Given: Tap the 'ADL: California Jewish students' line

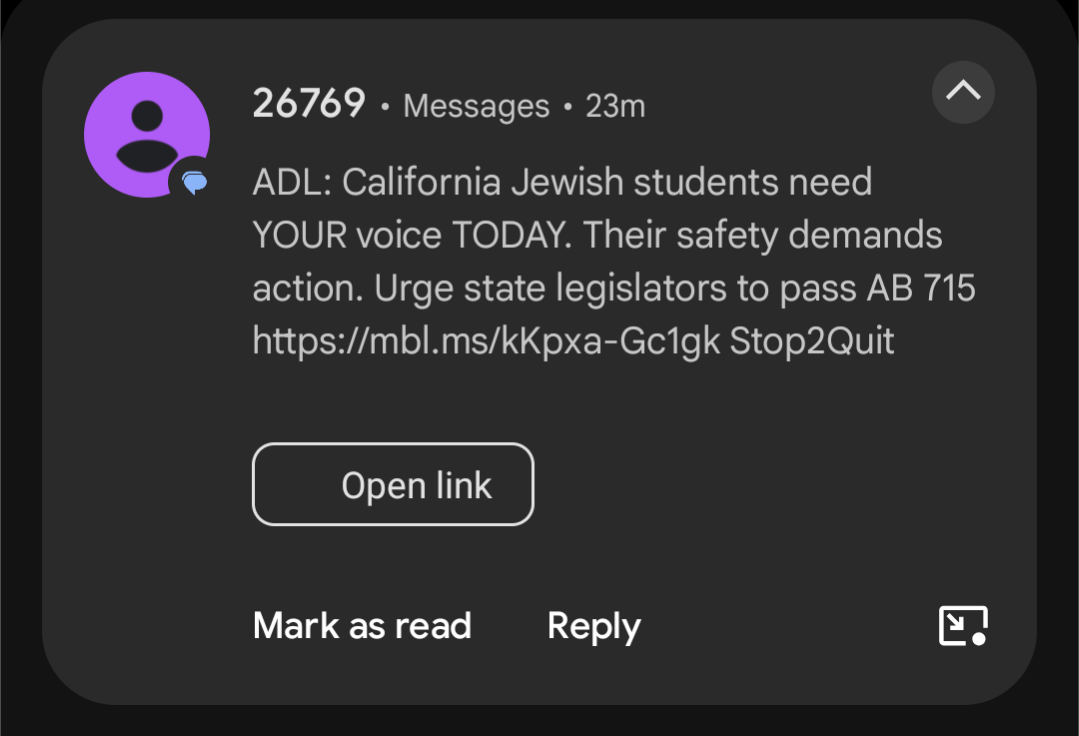Looking at the screenshot, I should coord(562,183).
